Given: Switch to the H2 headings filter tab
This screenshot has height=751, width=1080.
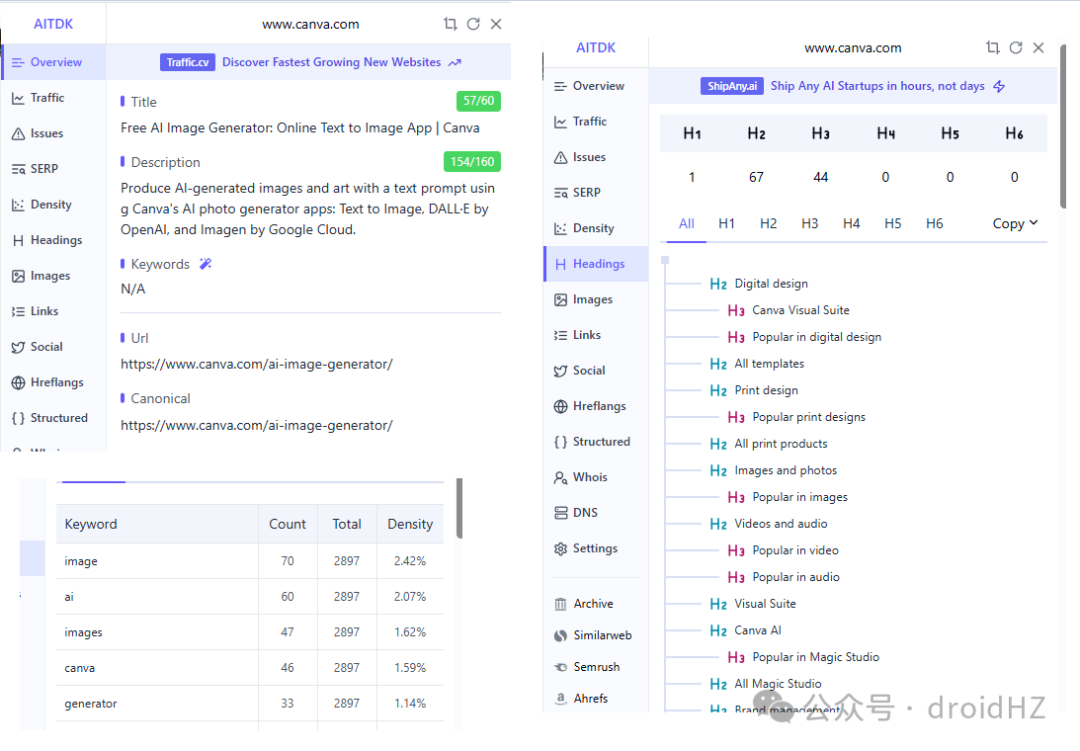Looking at the screenshot, I should tap(768, 223).
